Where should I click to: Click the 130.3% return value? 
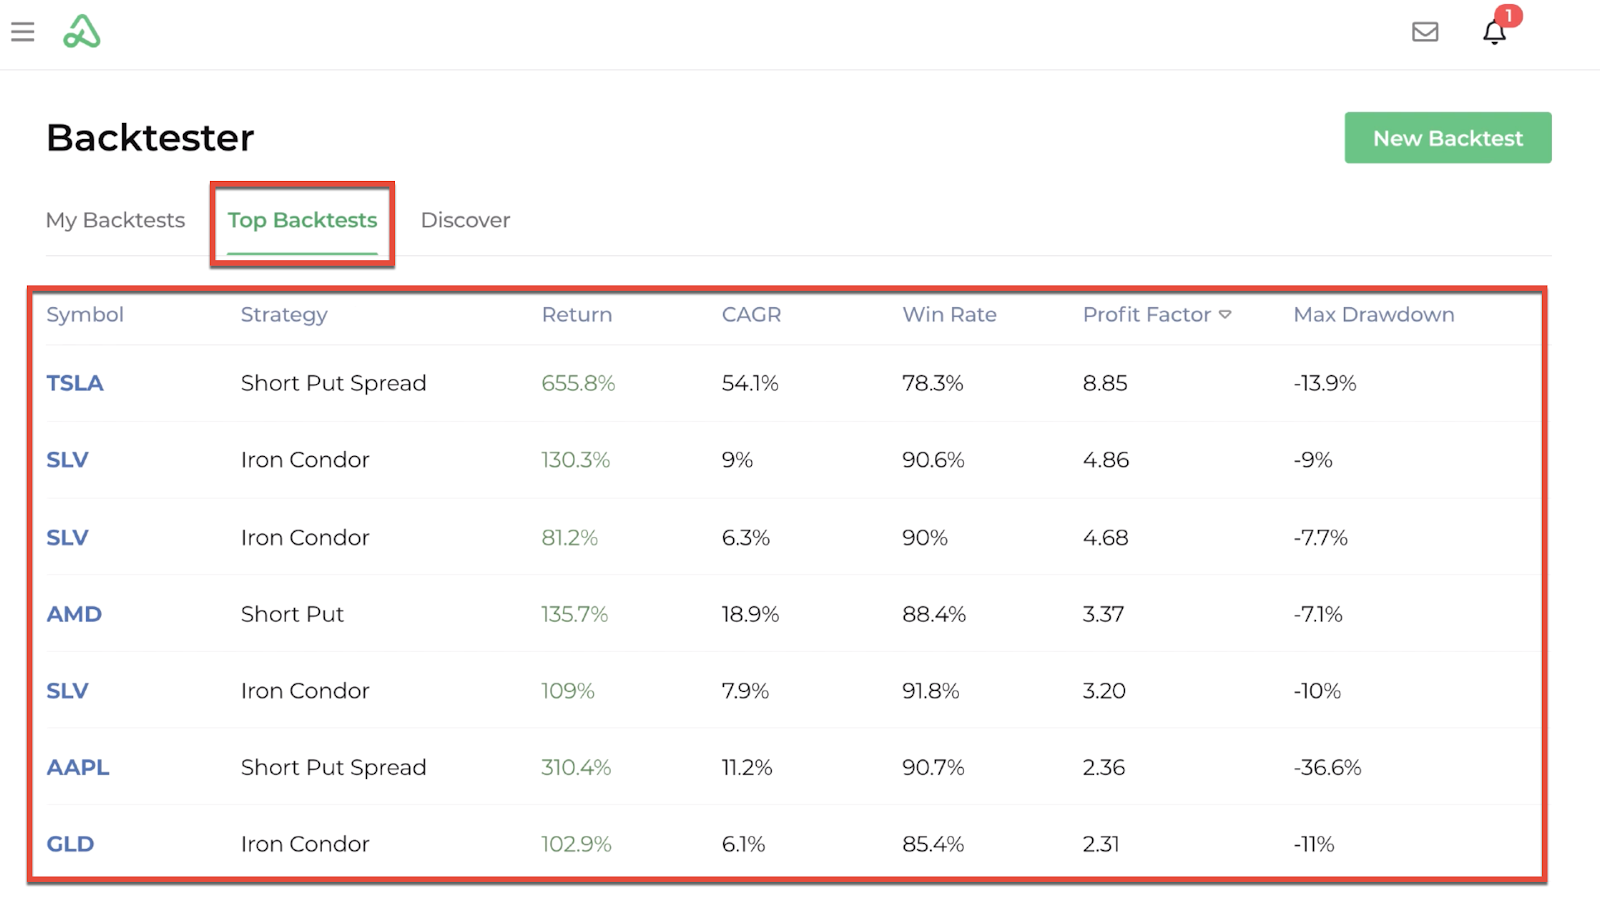click(x=575, y=460)
